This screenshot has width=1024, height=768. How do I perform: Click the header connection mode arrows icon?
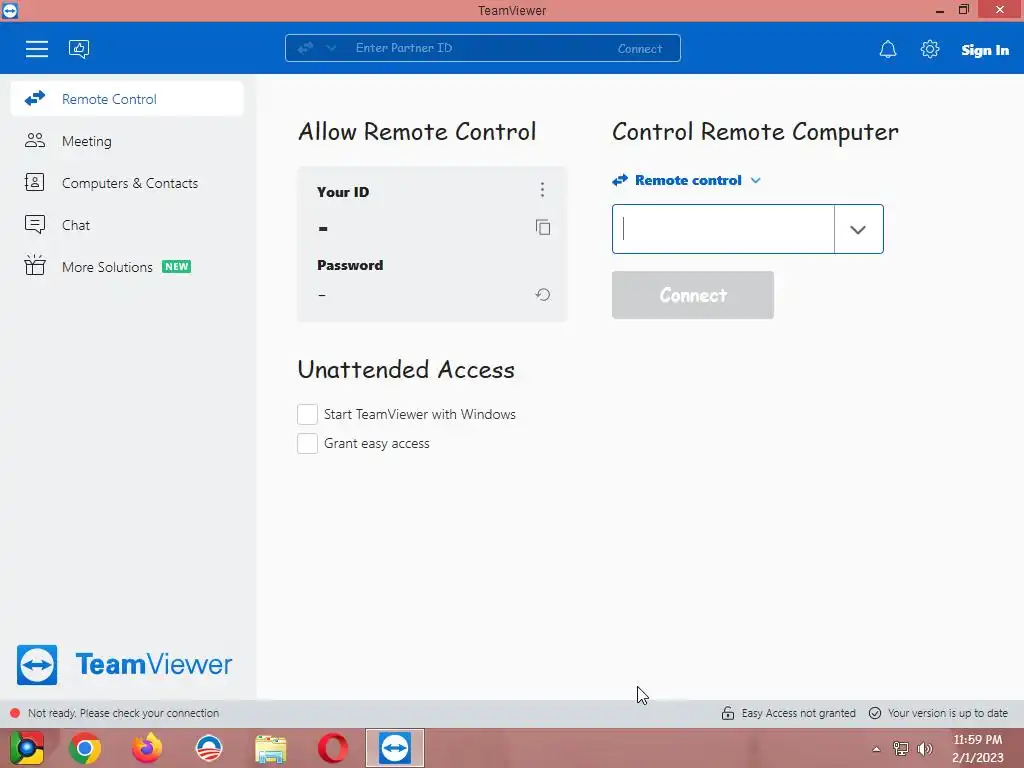[x=306, y=48]
